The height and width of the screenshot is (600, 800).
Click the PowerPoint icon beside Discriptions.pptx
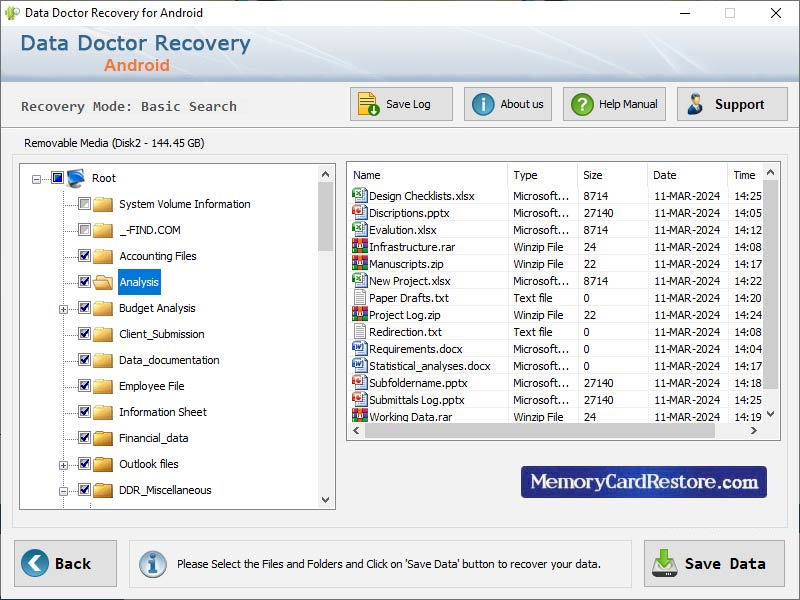tap(360, 212)
